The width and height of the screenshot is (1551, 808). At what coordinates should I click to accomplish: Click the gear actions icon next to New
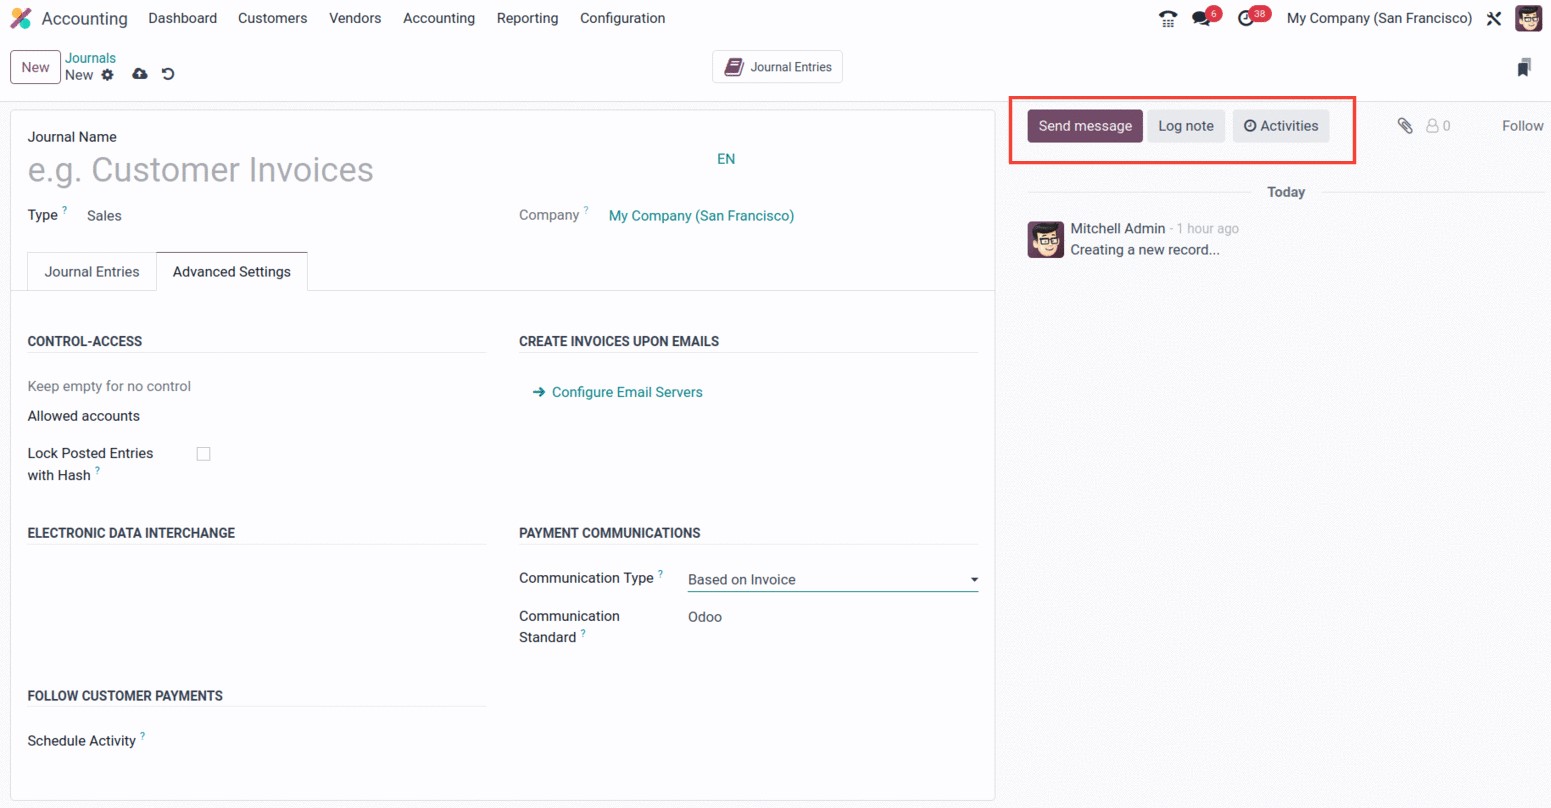[108, 75]
